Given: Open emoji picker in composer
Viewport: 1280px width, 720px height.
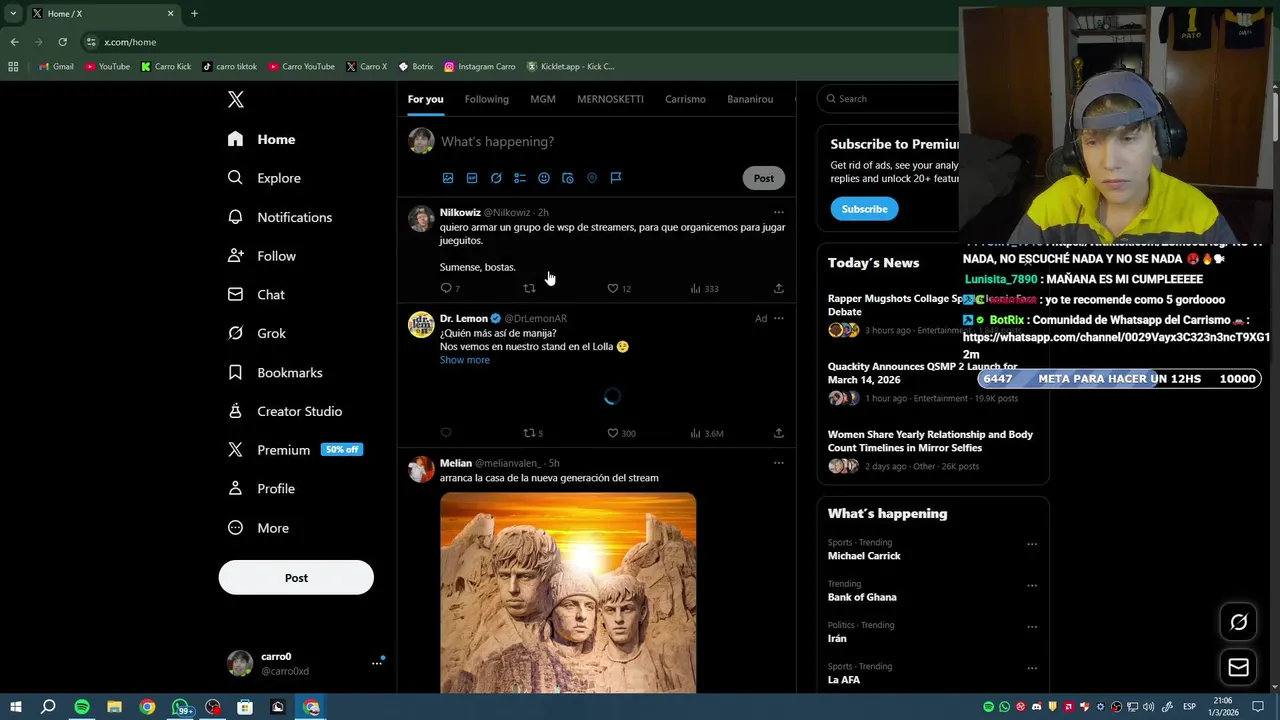Looking at the screenshot, I should point(544,178).
